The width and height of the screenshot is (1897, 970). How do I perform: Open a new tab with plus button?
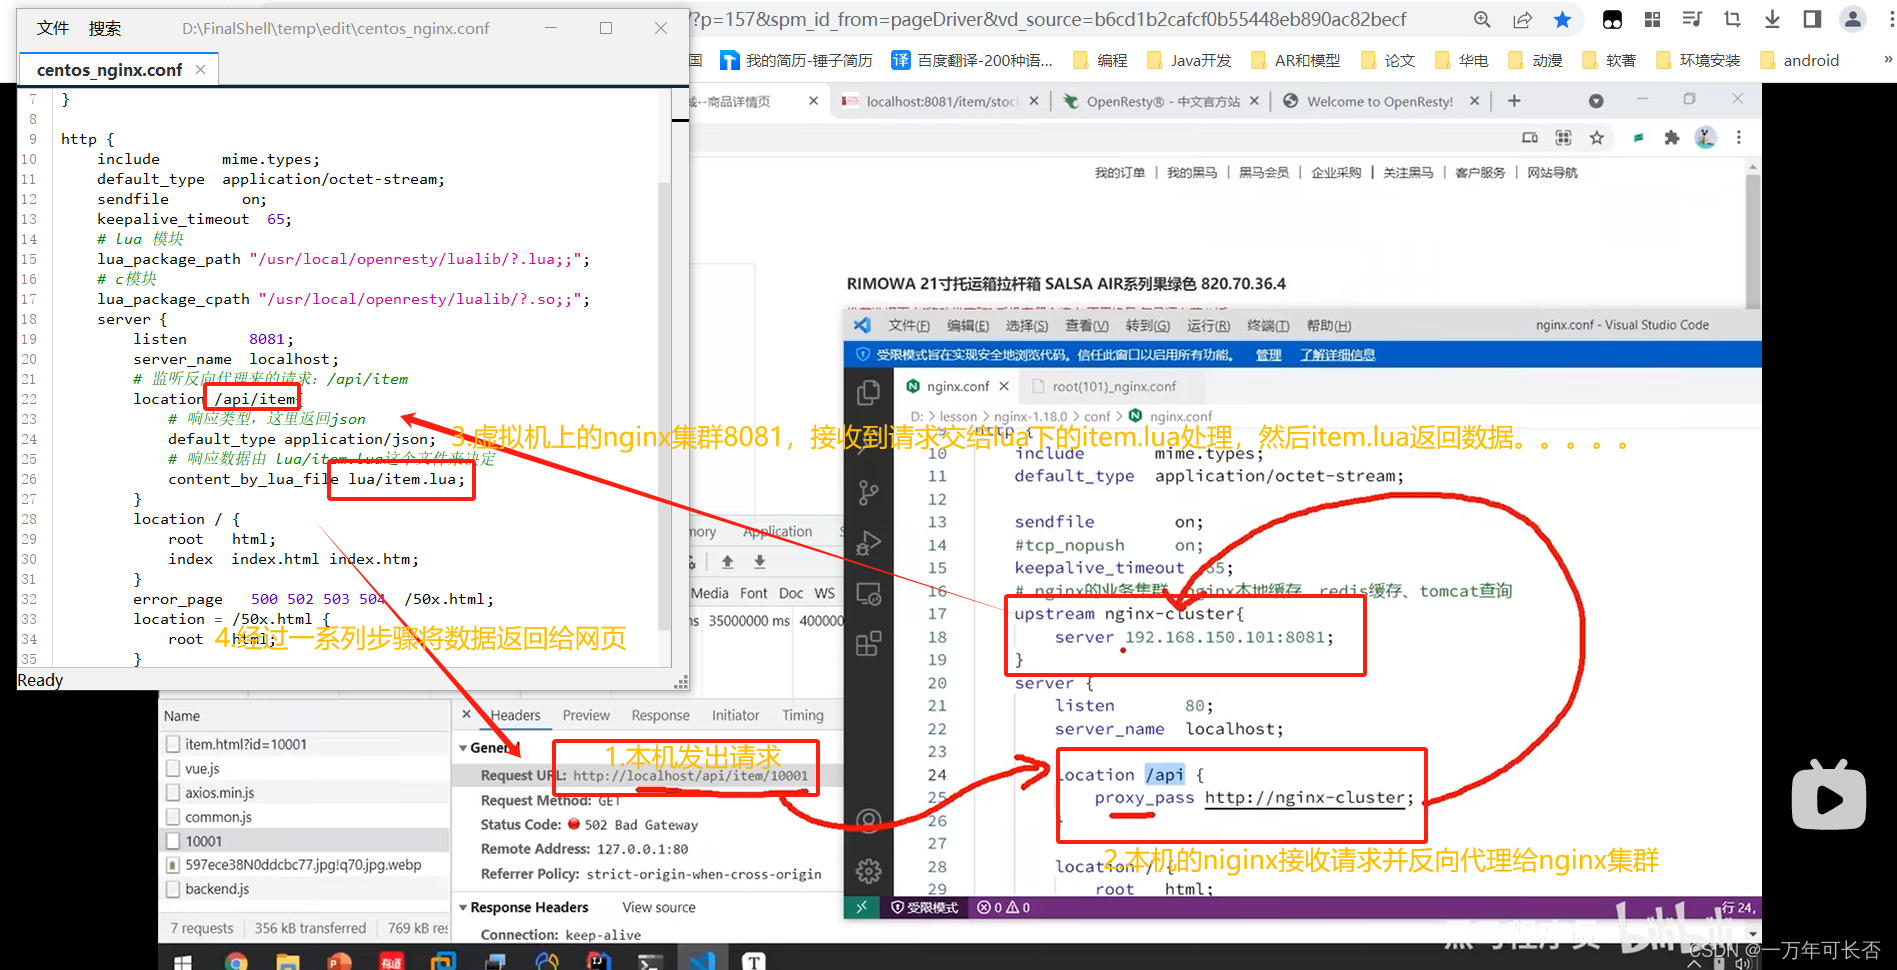[x=1514, y=101]
